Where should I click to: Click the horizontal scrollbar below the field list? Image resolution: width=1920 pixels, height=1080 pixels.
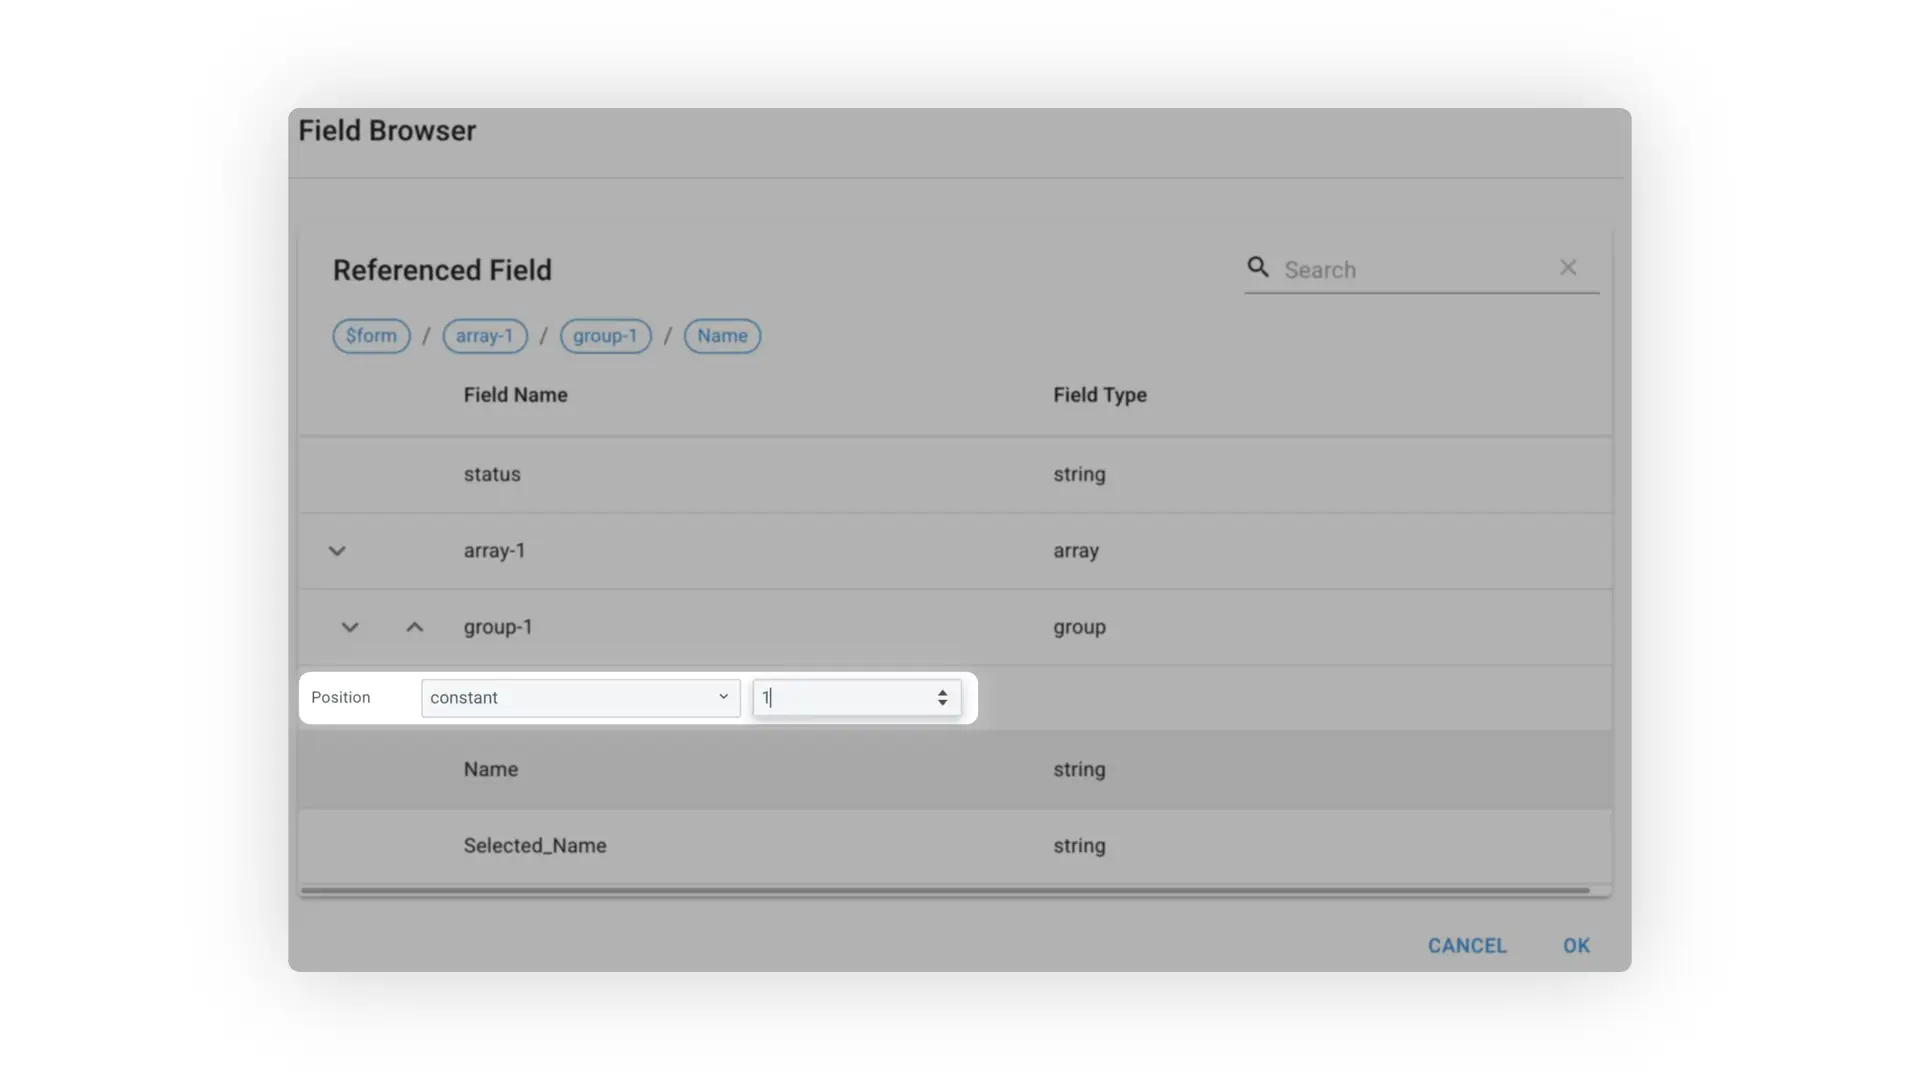(x=950, y=890)
